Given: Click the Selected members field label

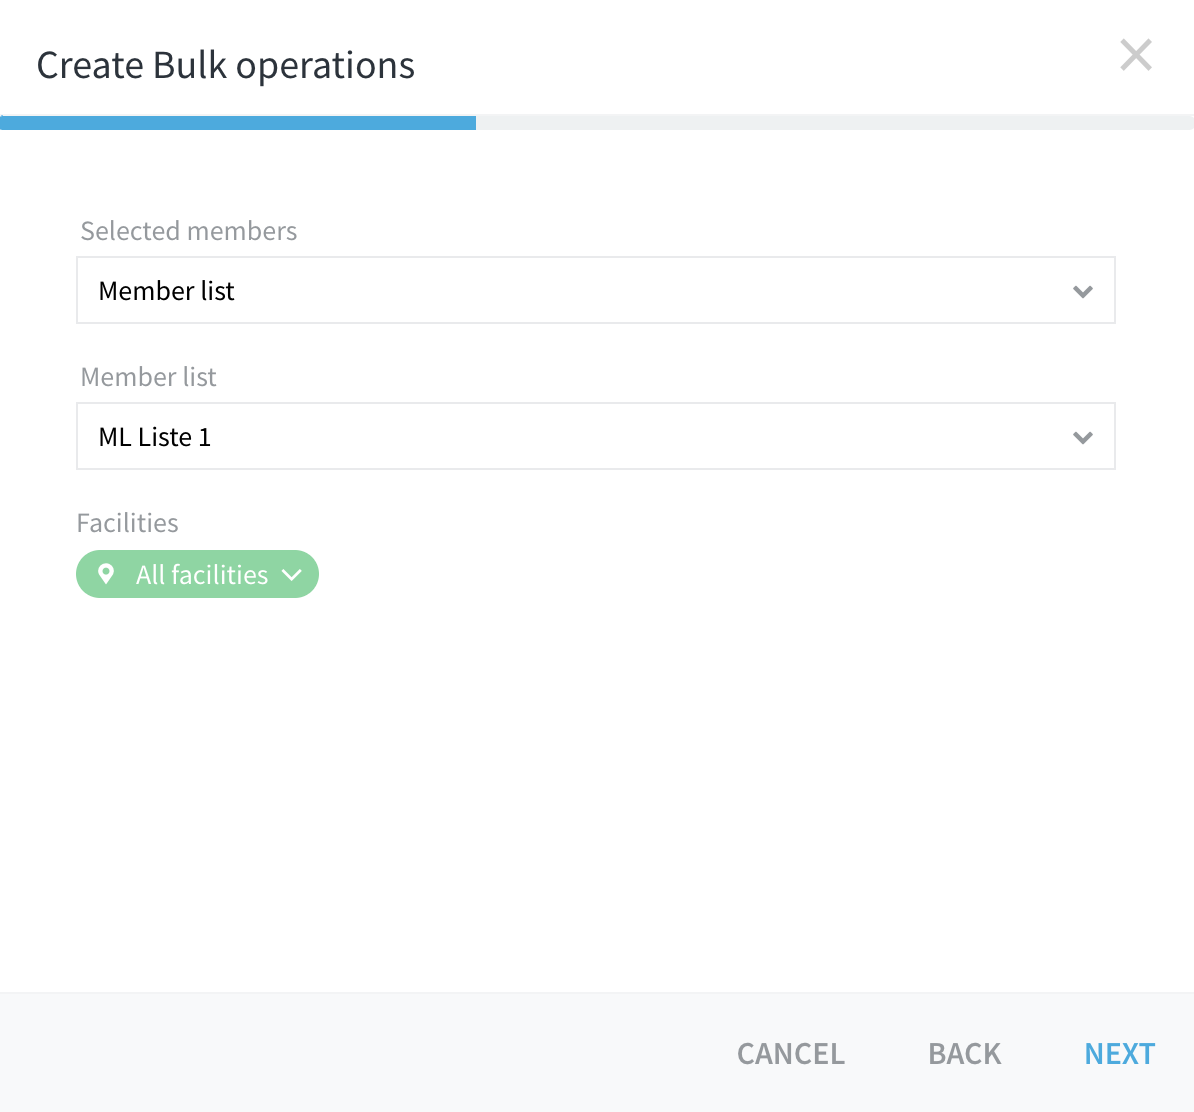Looking at the screenshot, I should coord(188,231).
